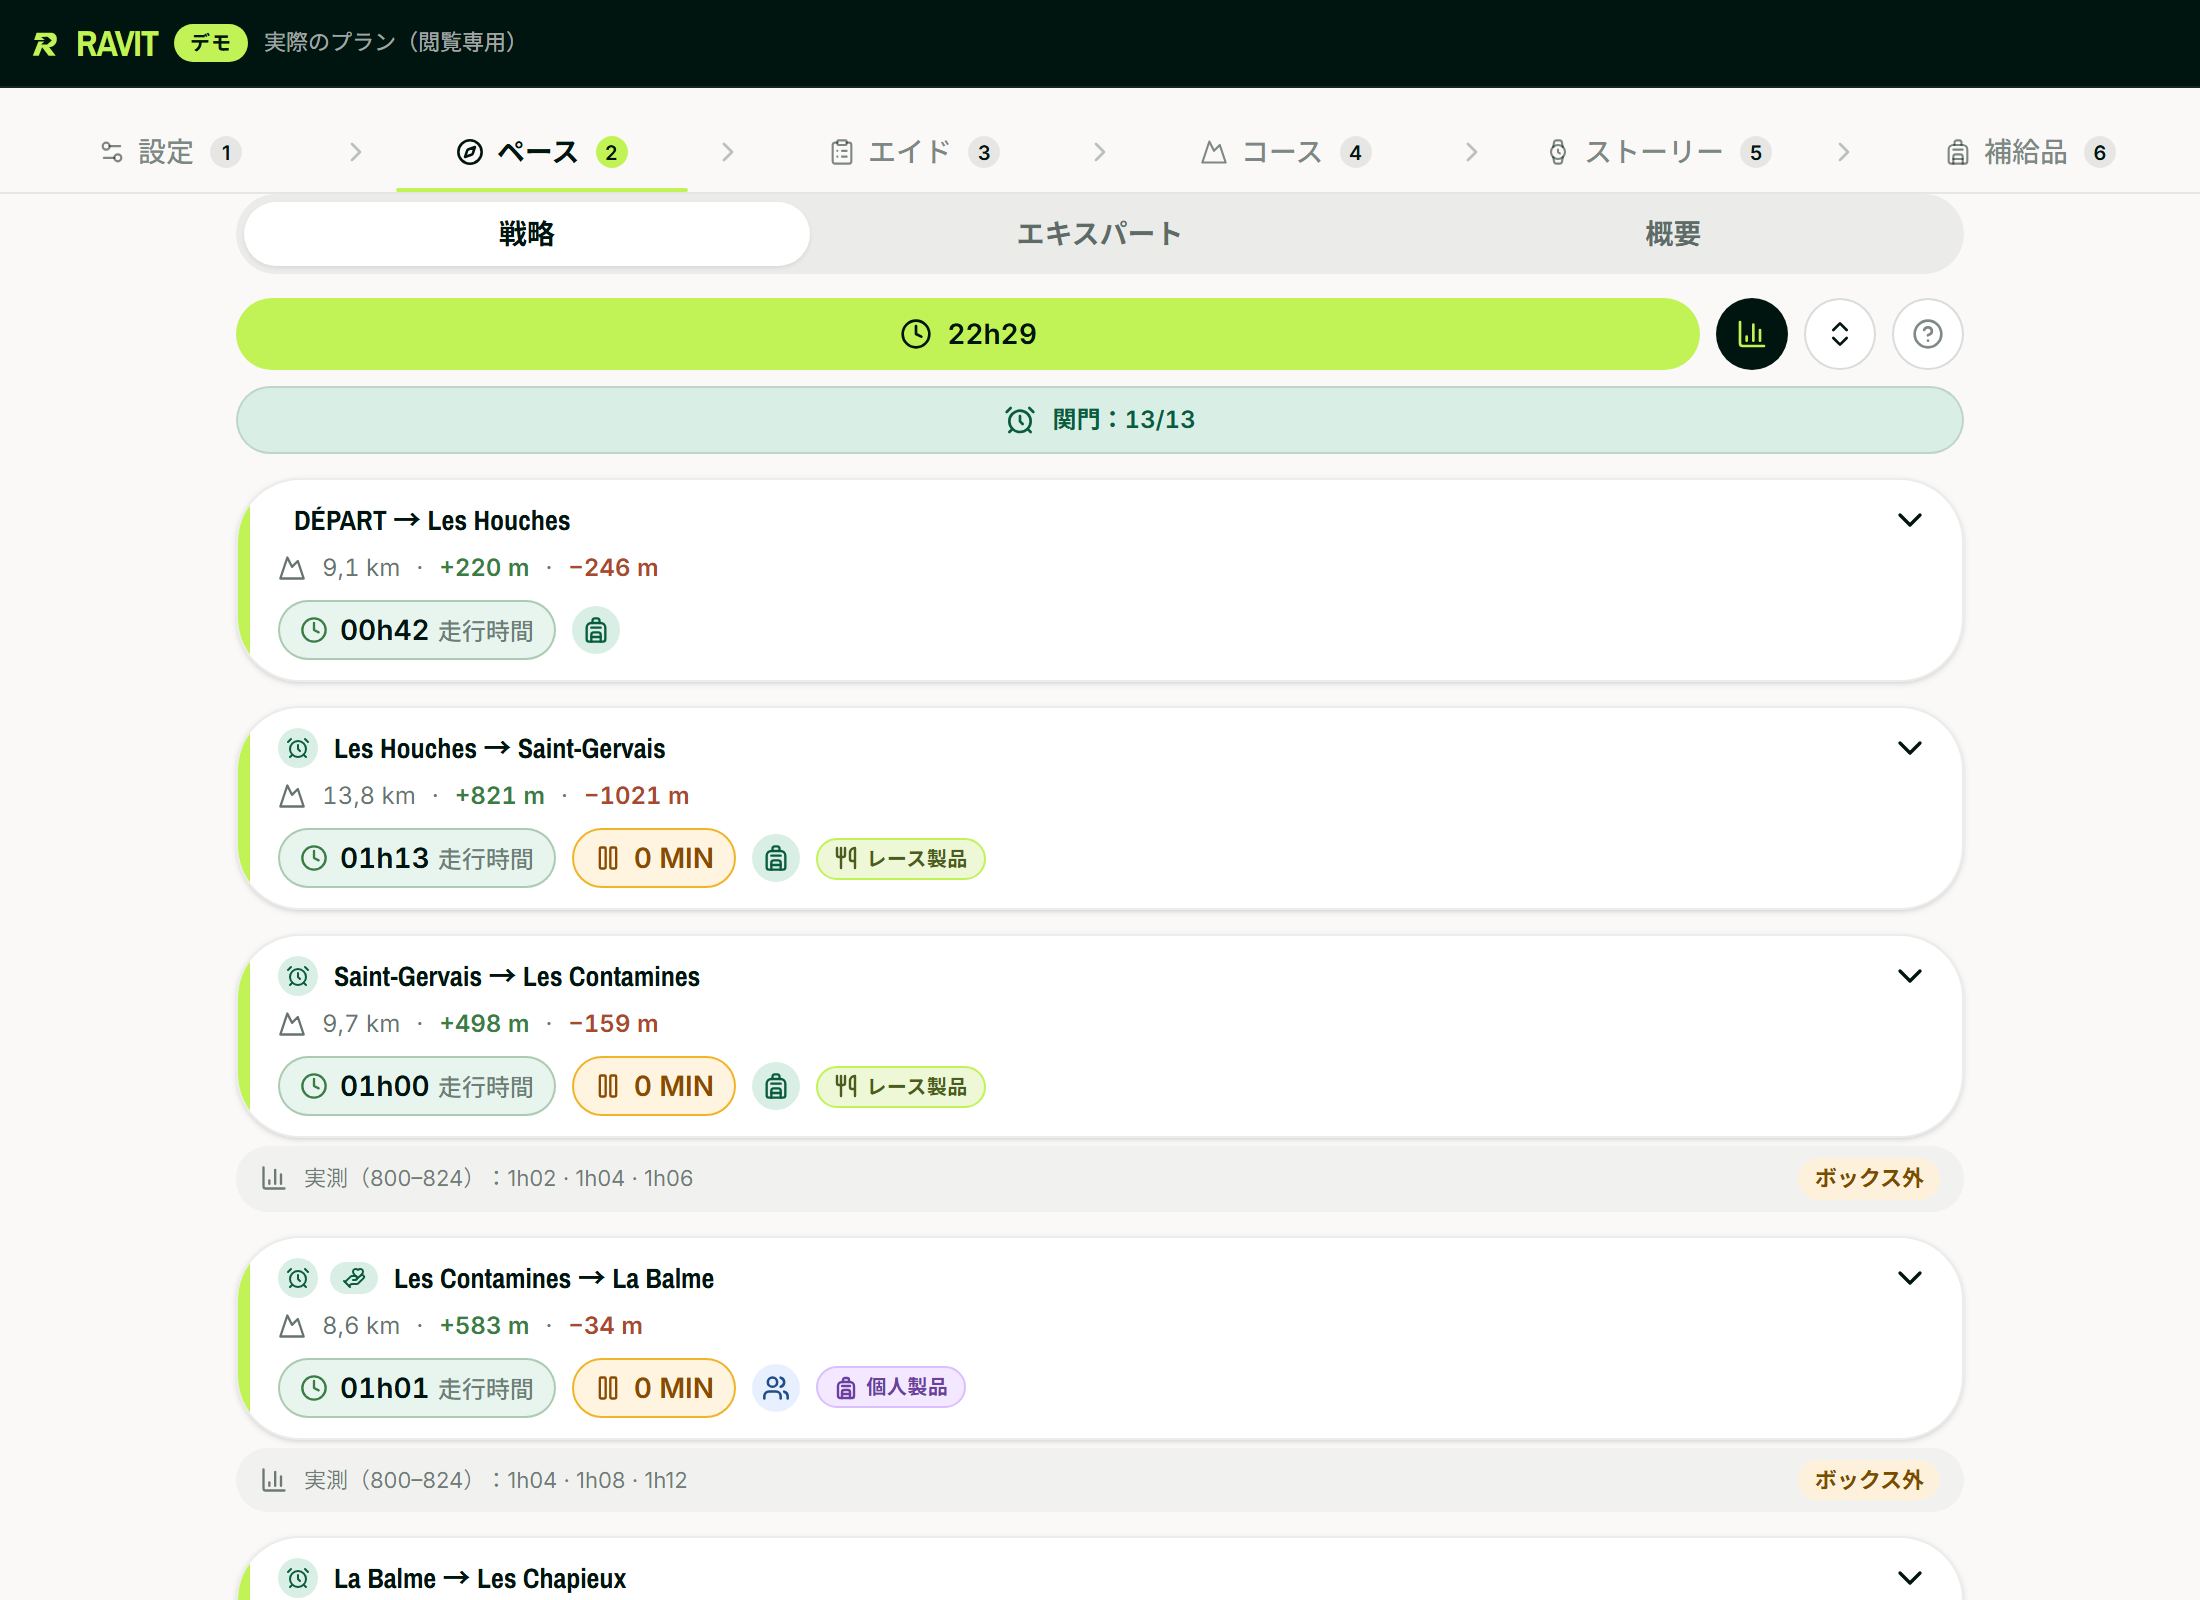Image resolution: width=2200 pixels, height=1600 pixels.
Task: Click the 関門：13/13 cutoff banner
Action: [1100, 420]
